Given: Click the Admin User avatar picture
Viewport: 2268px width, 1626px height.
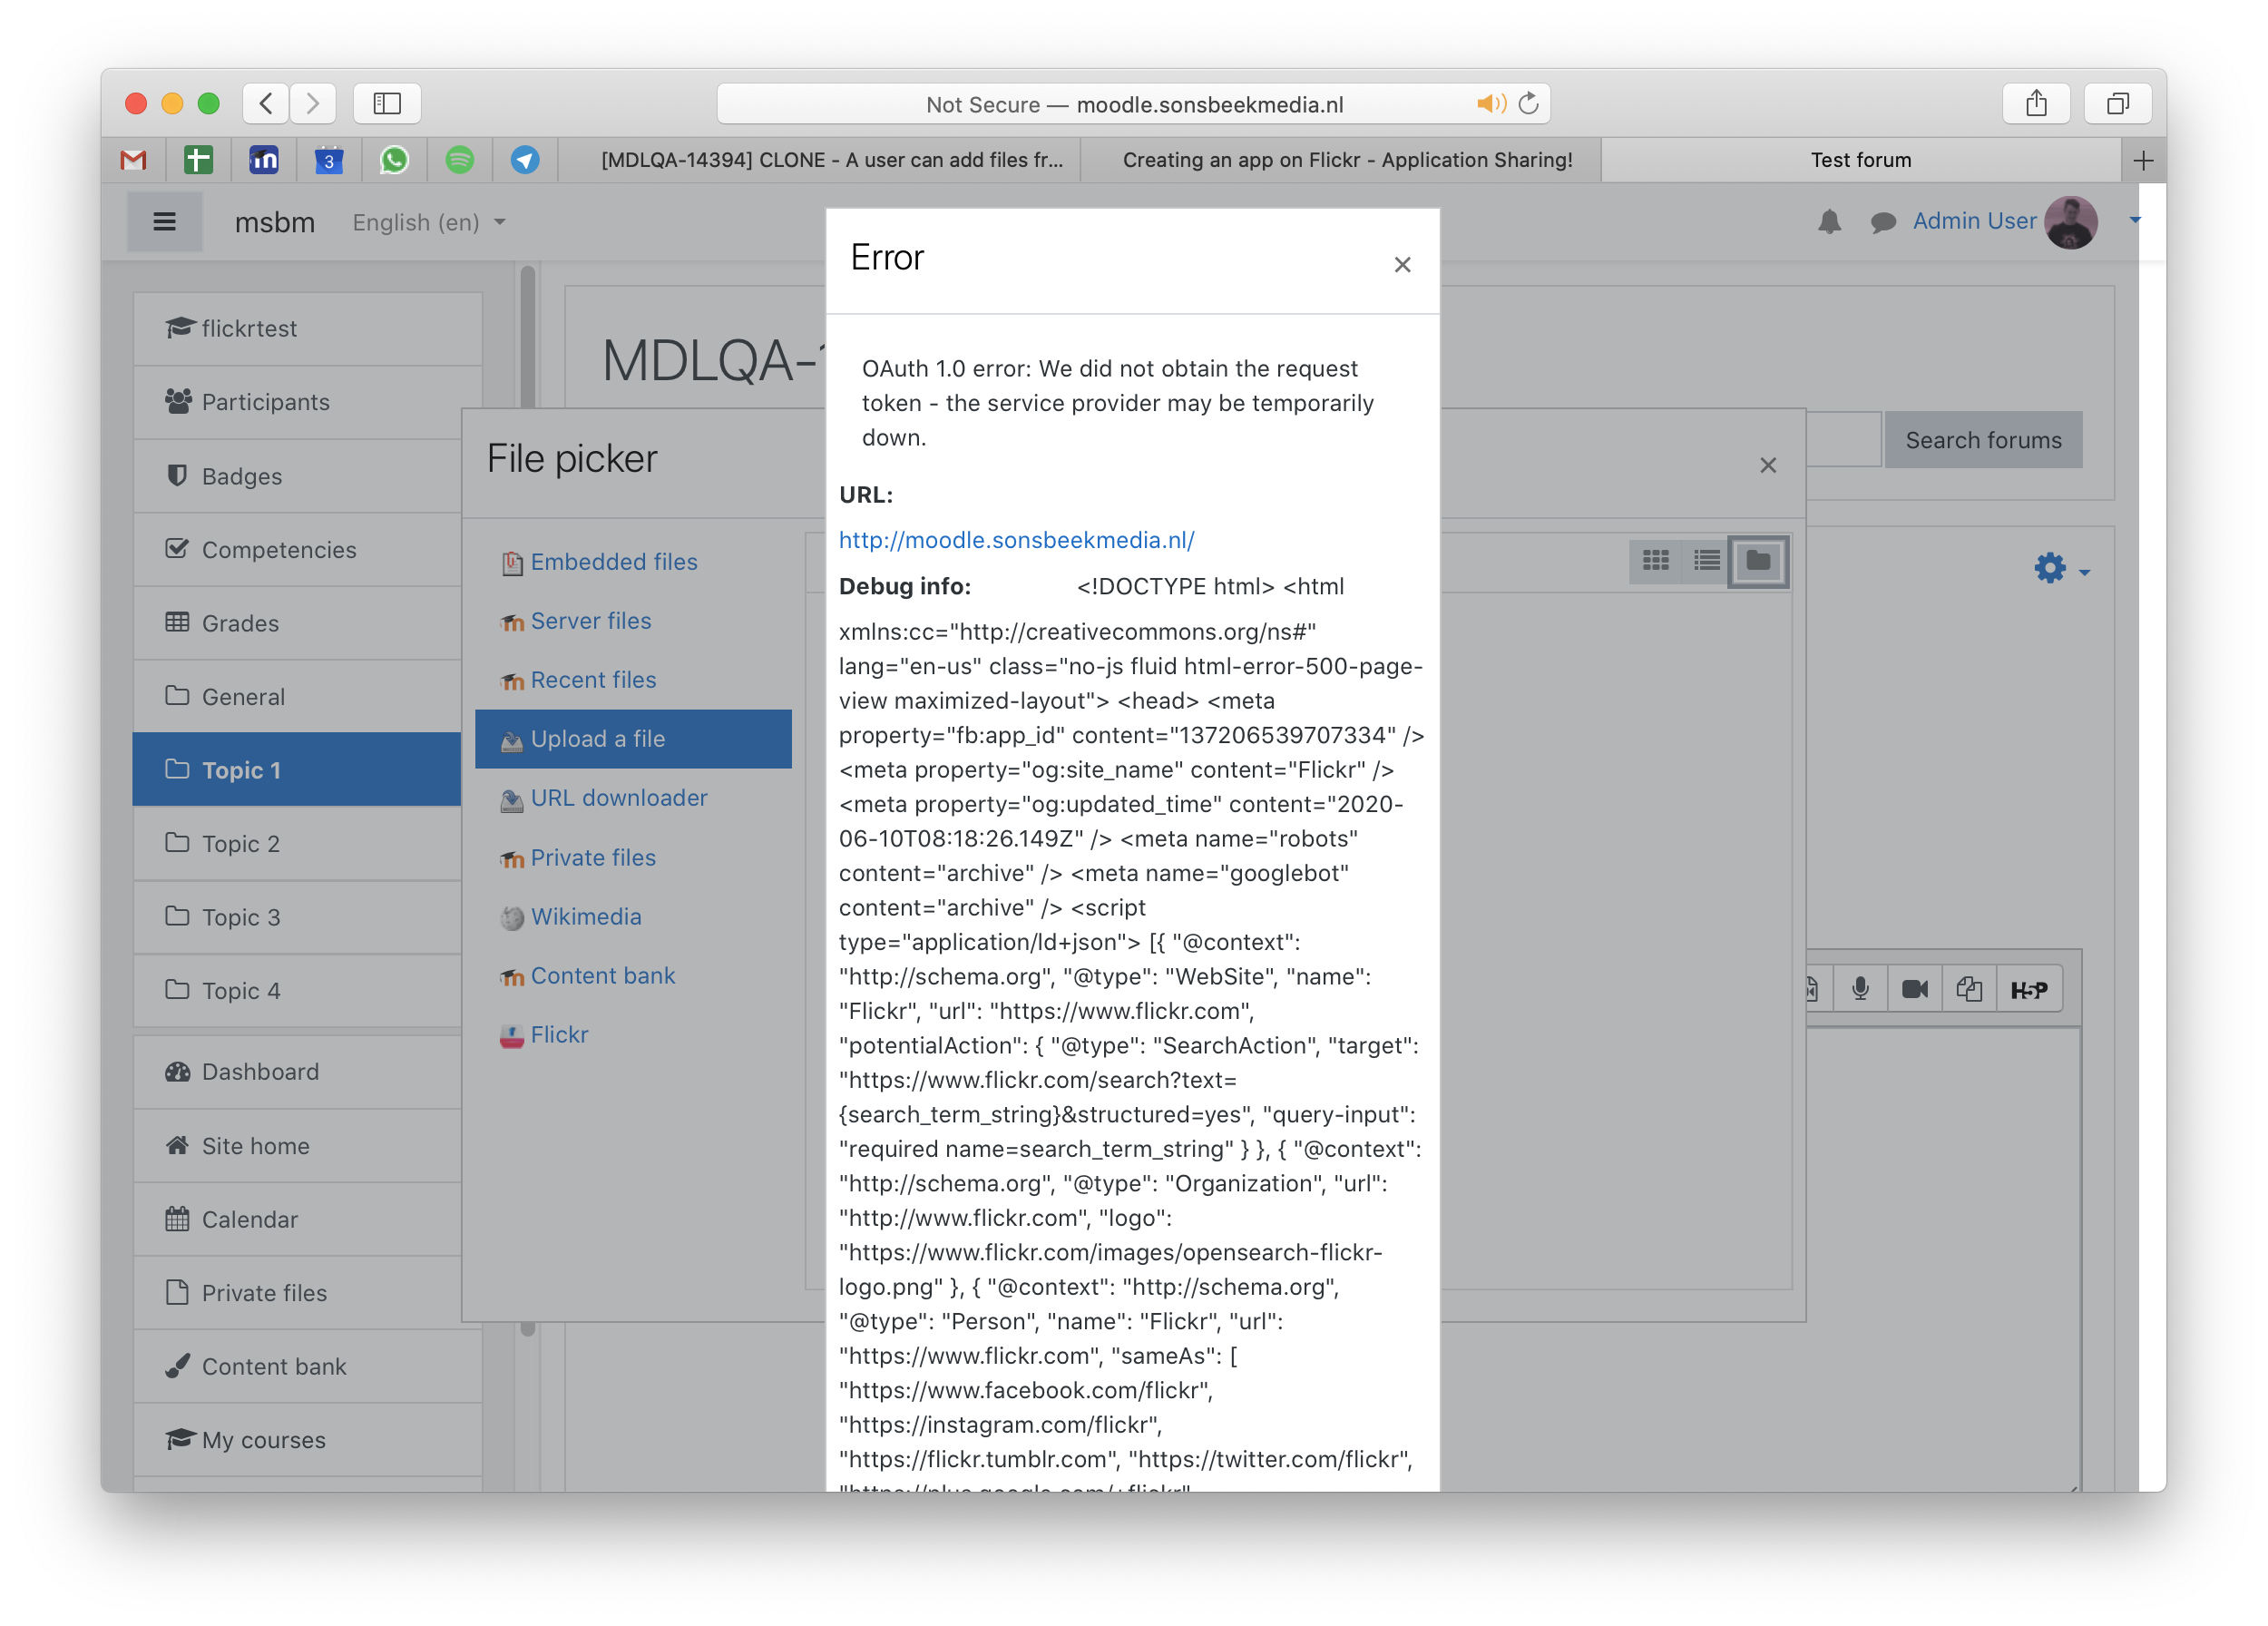Looking at the screenshot, I should (x=2071, y=222).
